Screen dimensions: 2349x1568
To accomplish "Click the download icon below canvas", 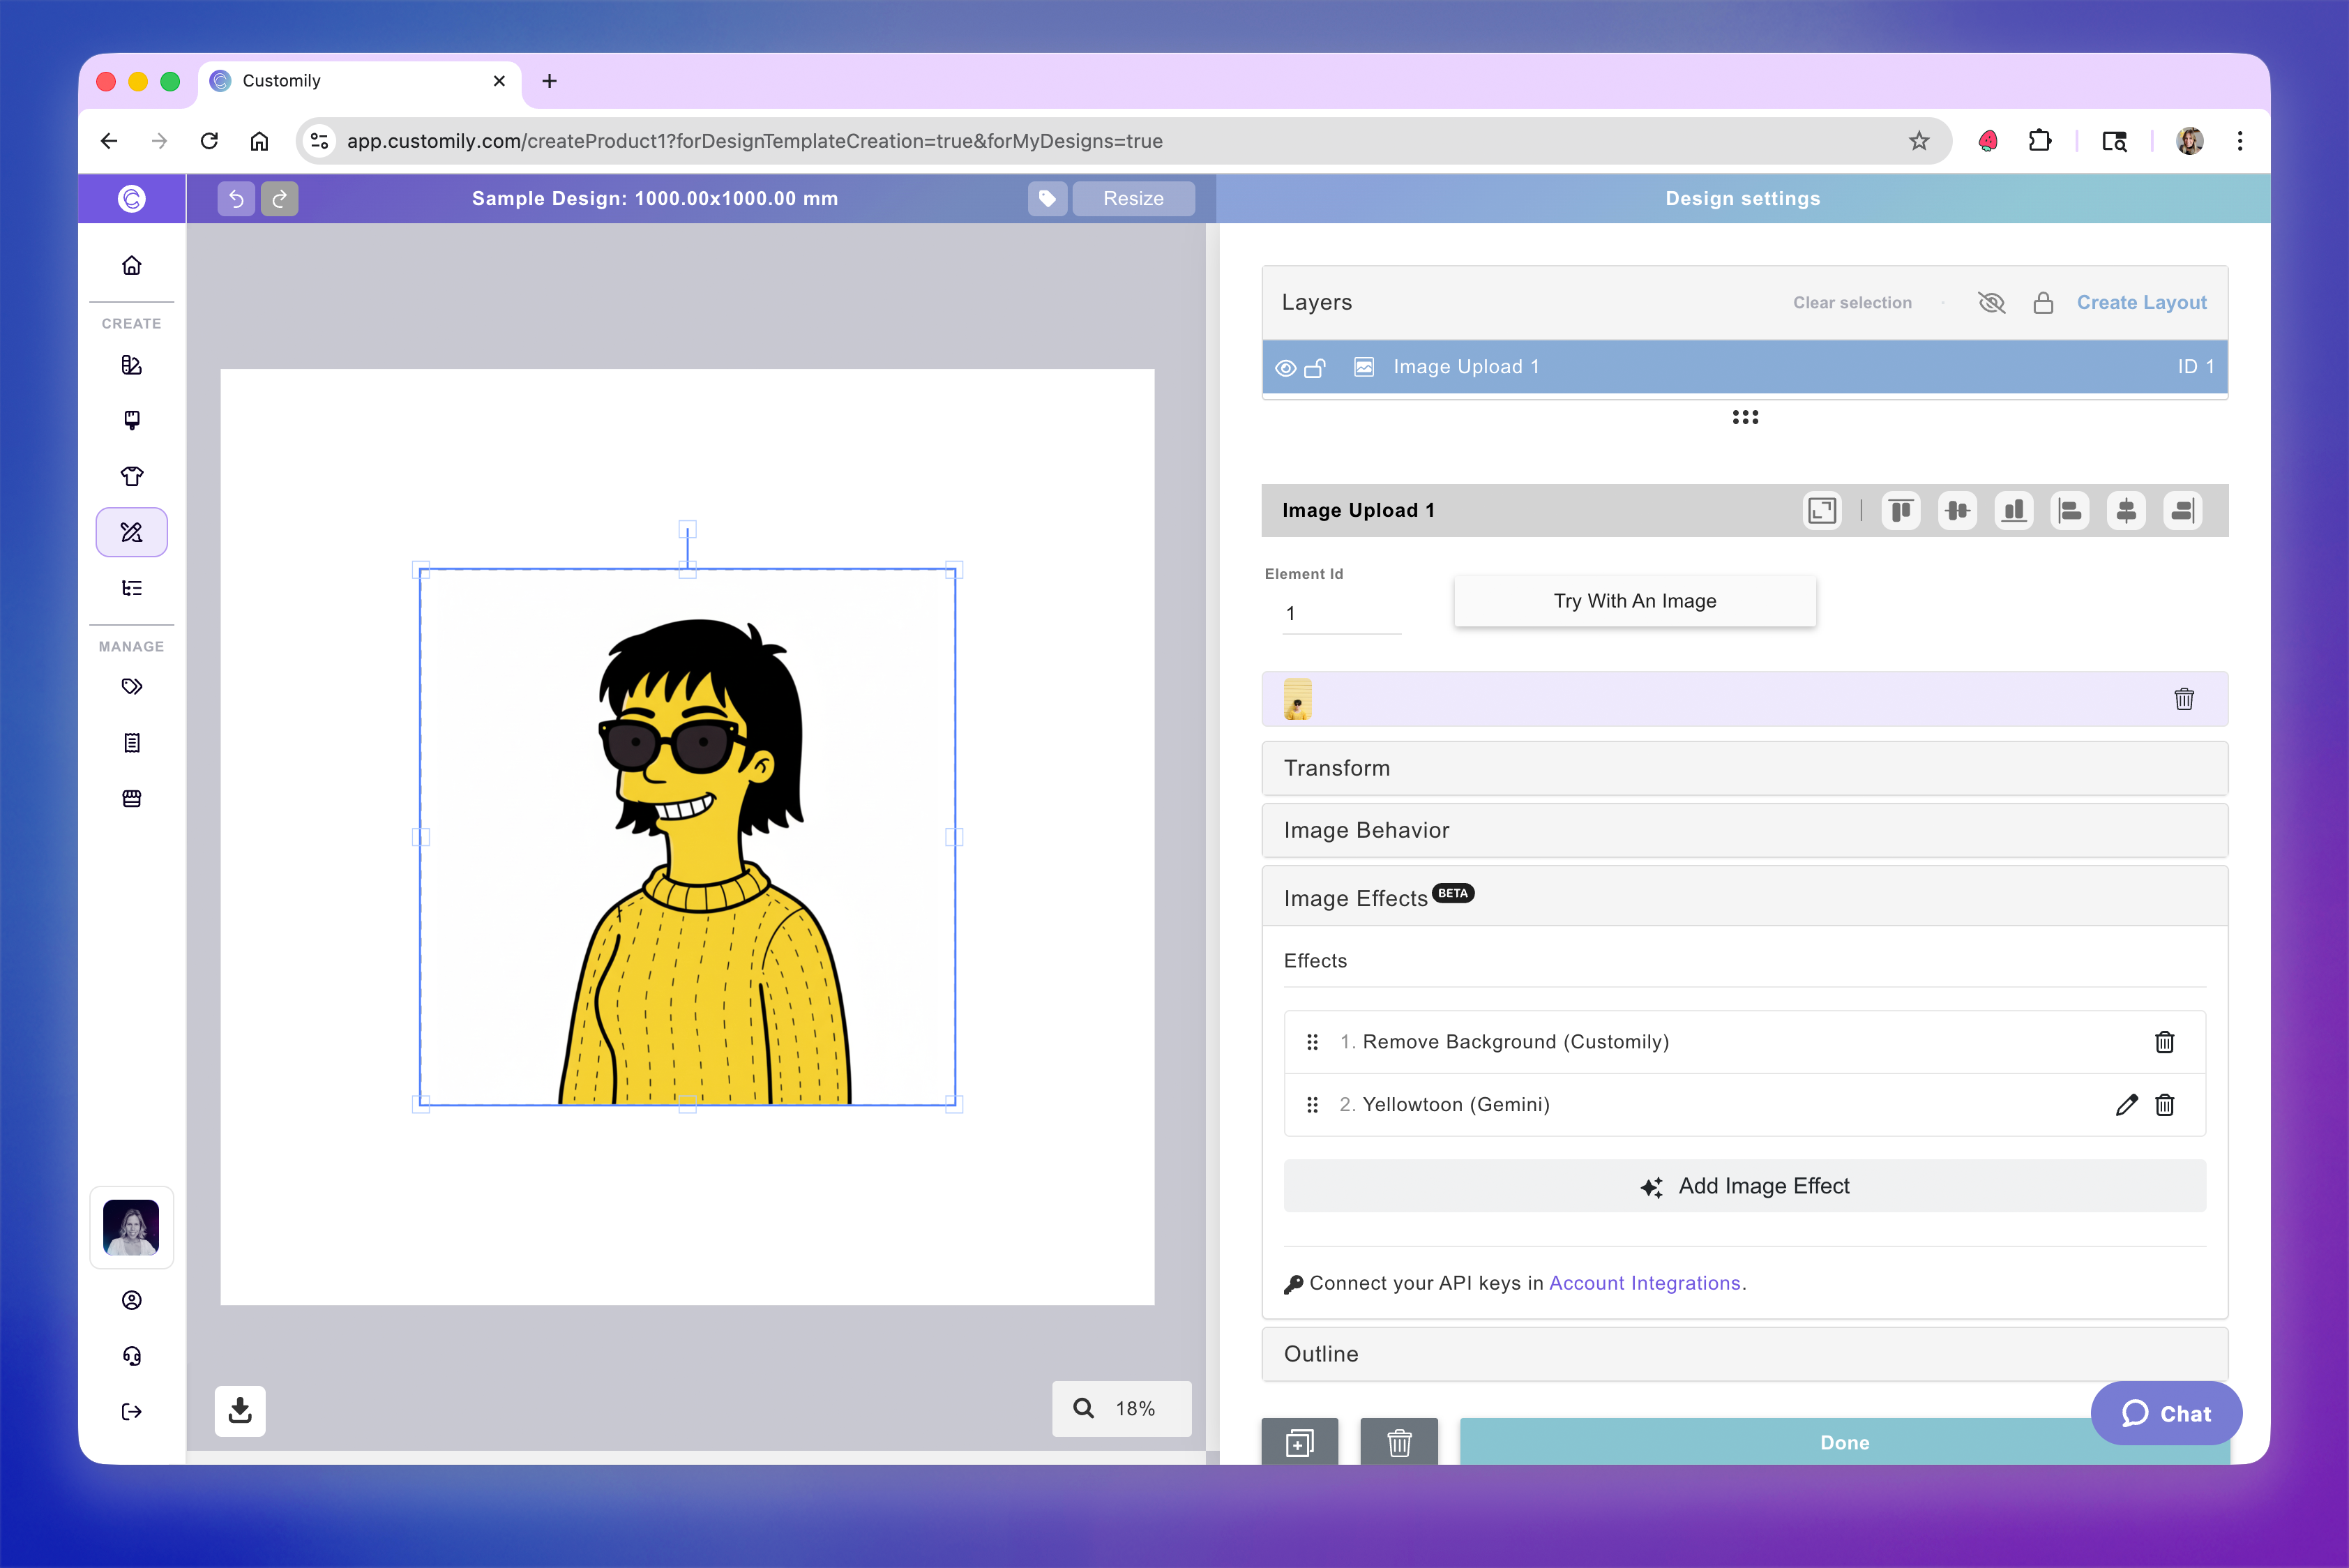I will [240, 1410].
